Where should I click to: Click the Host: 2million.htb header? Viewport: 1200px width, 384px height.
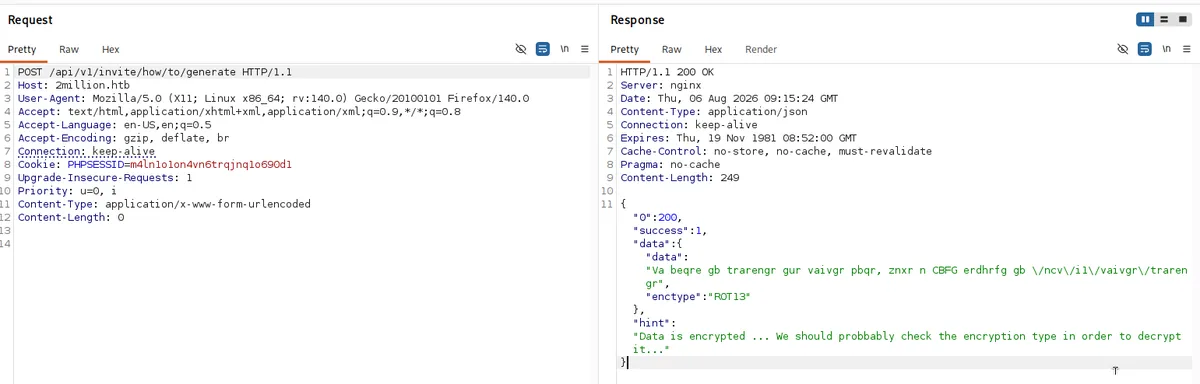click(x=73, y=85)
